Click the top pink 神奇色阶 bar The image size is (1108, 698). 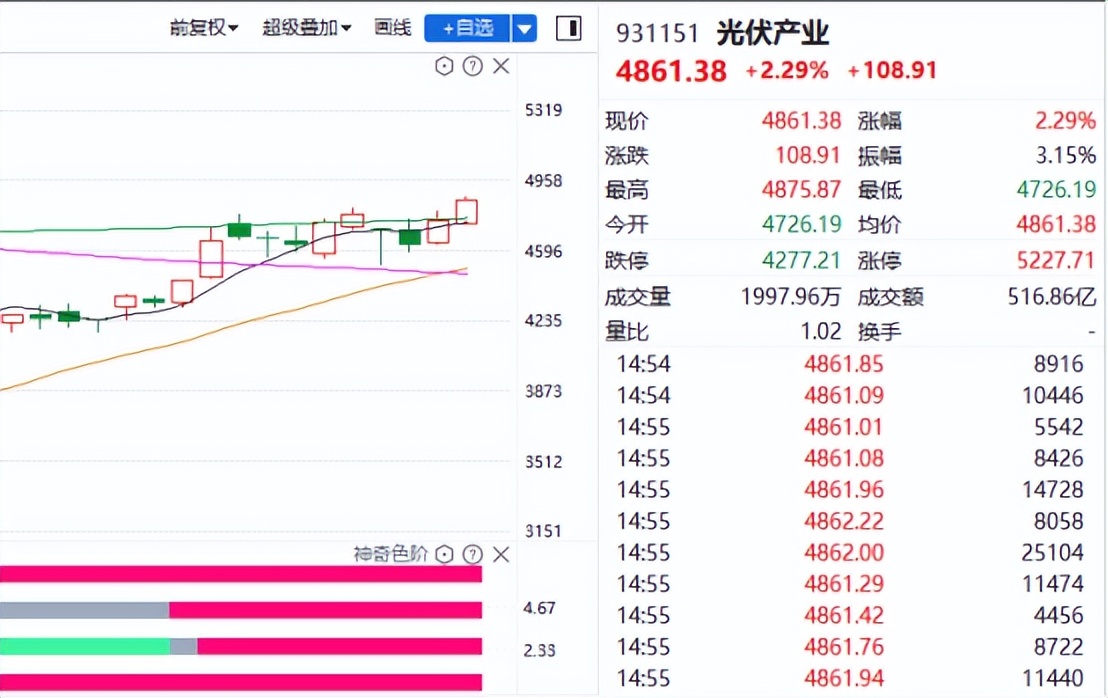(x=241, y=574)
